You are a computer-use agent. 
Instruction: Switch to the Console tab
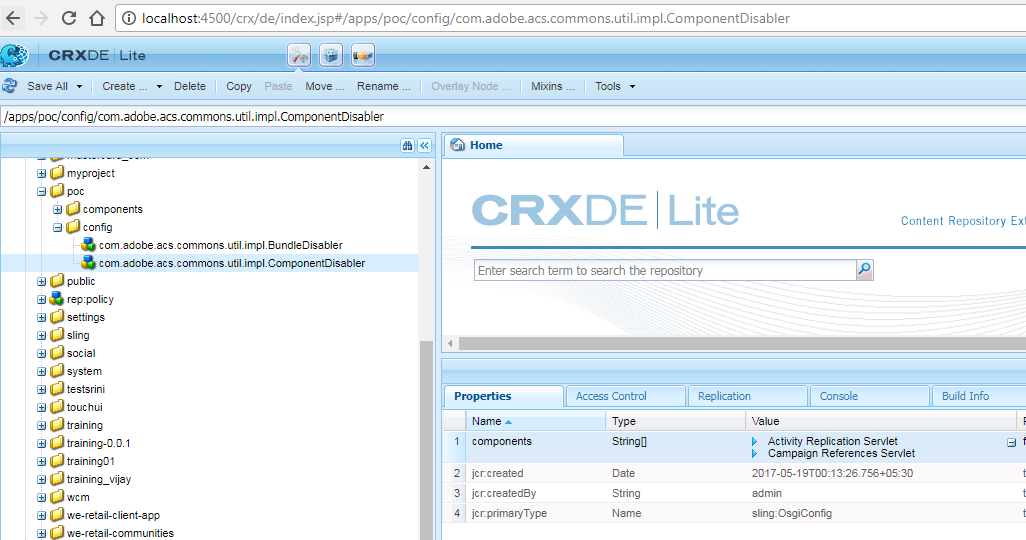point(870,396)
